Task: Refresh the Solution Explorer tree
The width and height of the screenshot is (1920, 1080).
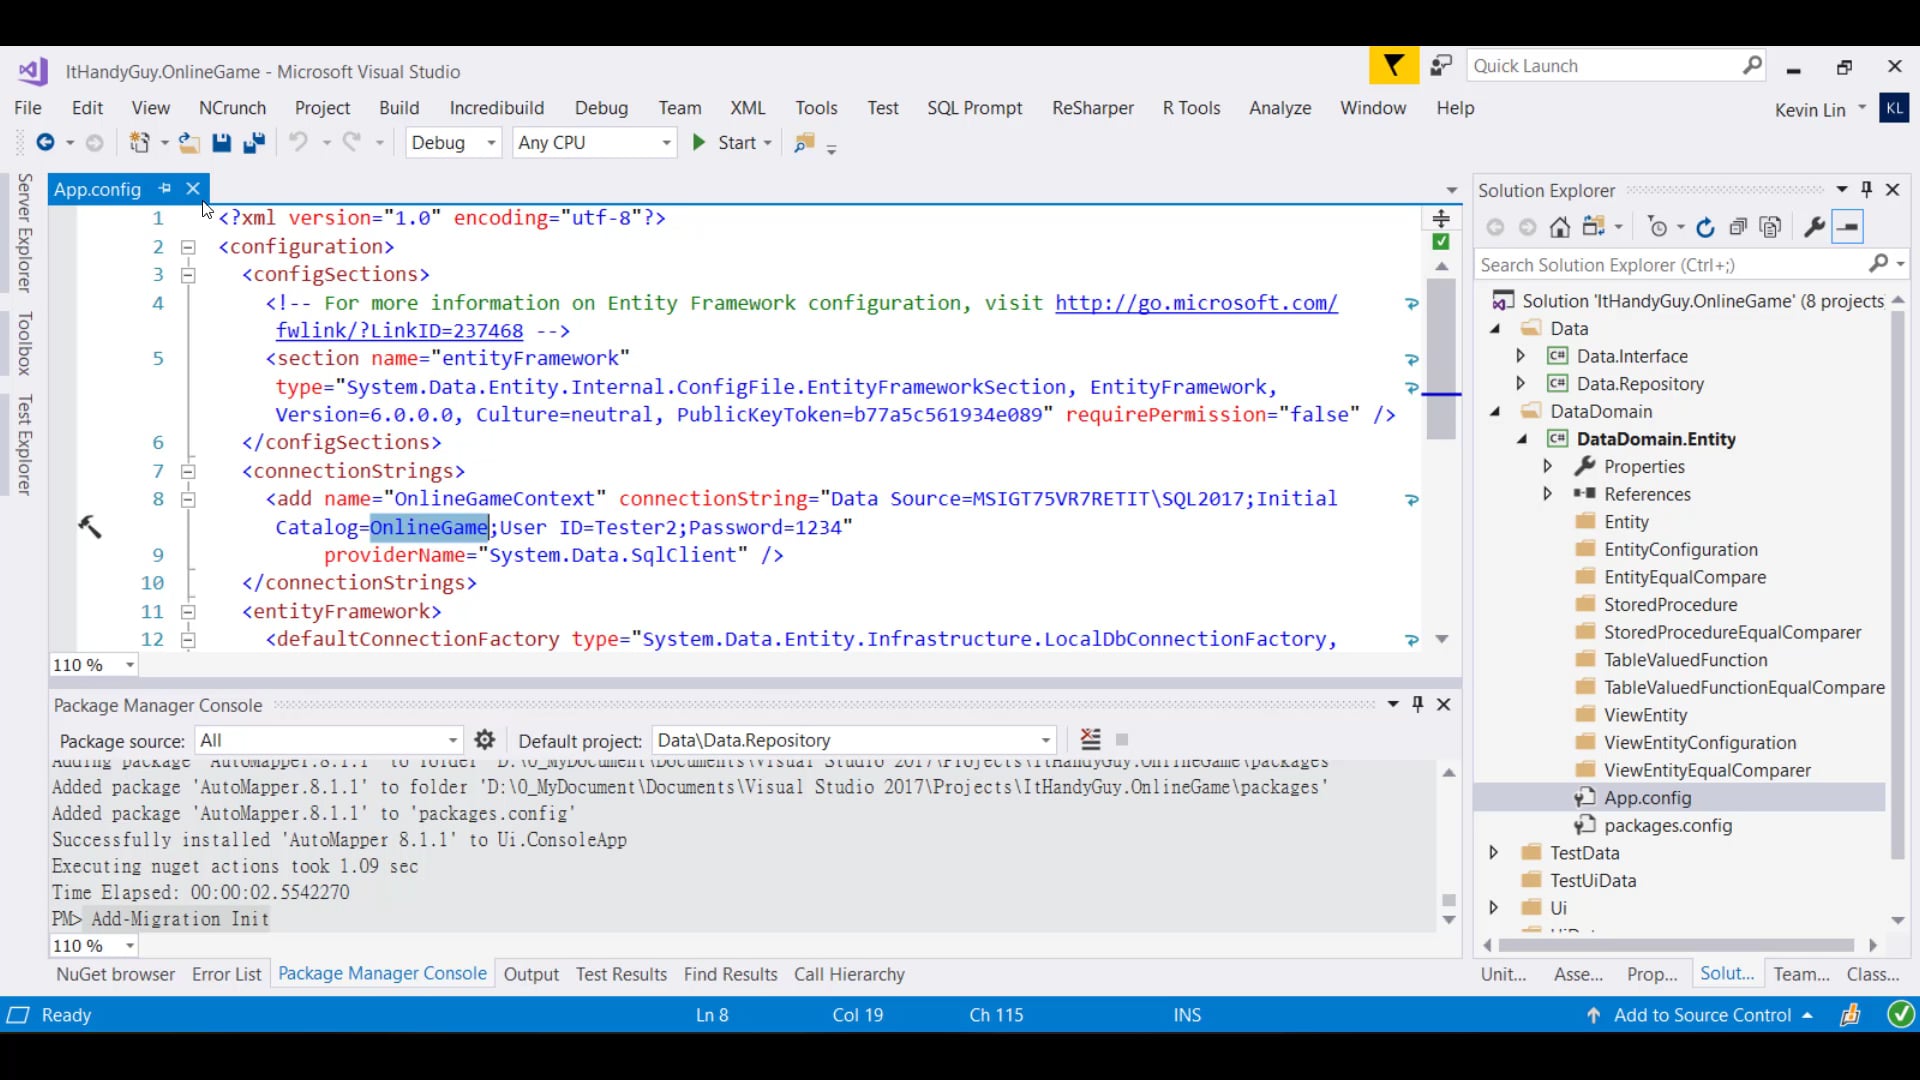Action: (x=1705, y=228)
